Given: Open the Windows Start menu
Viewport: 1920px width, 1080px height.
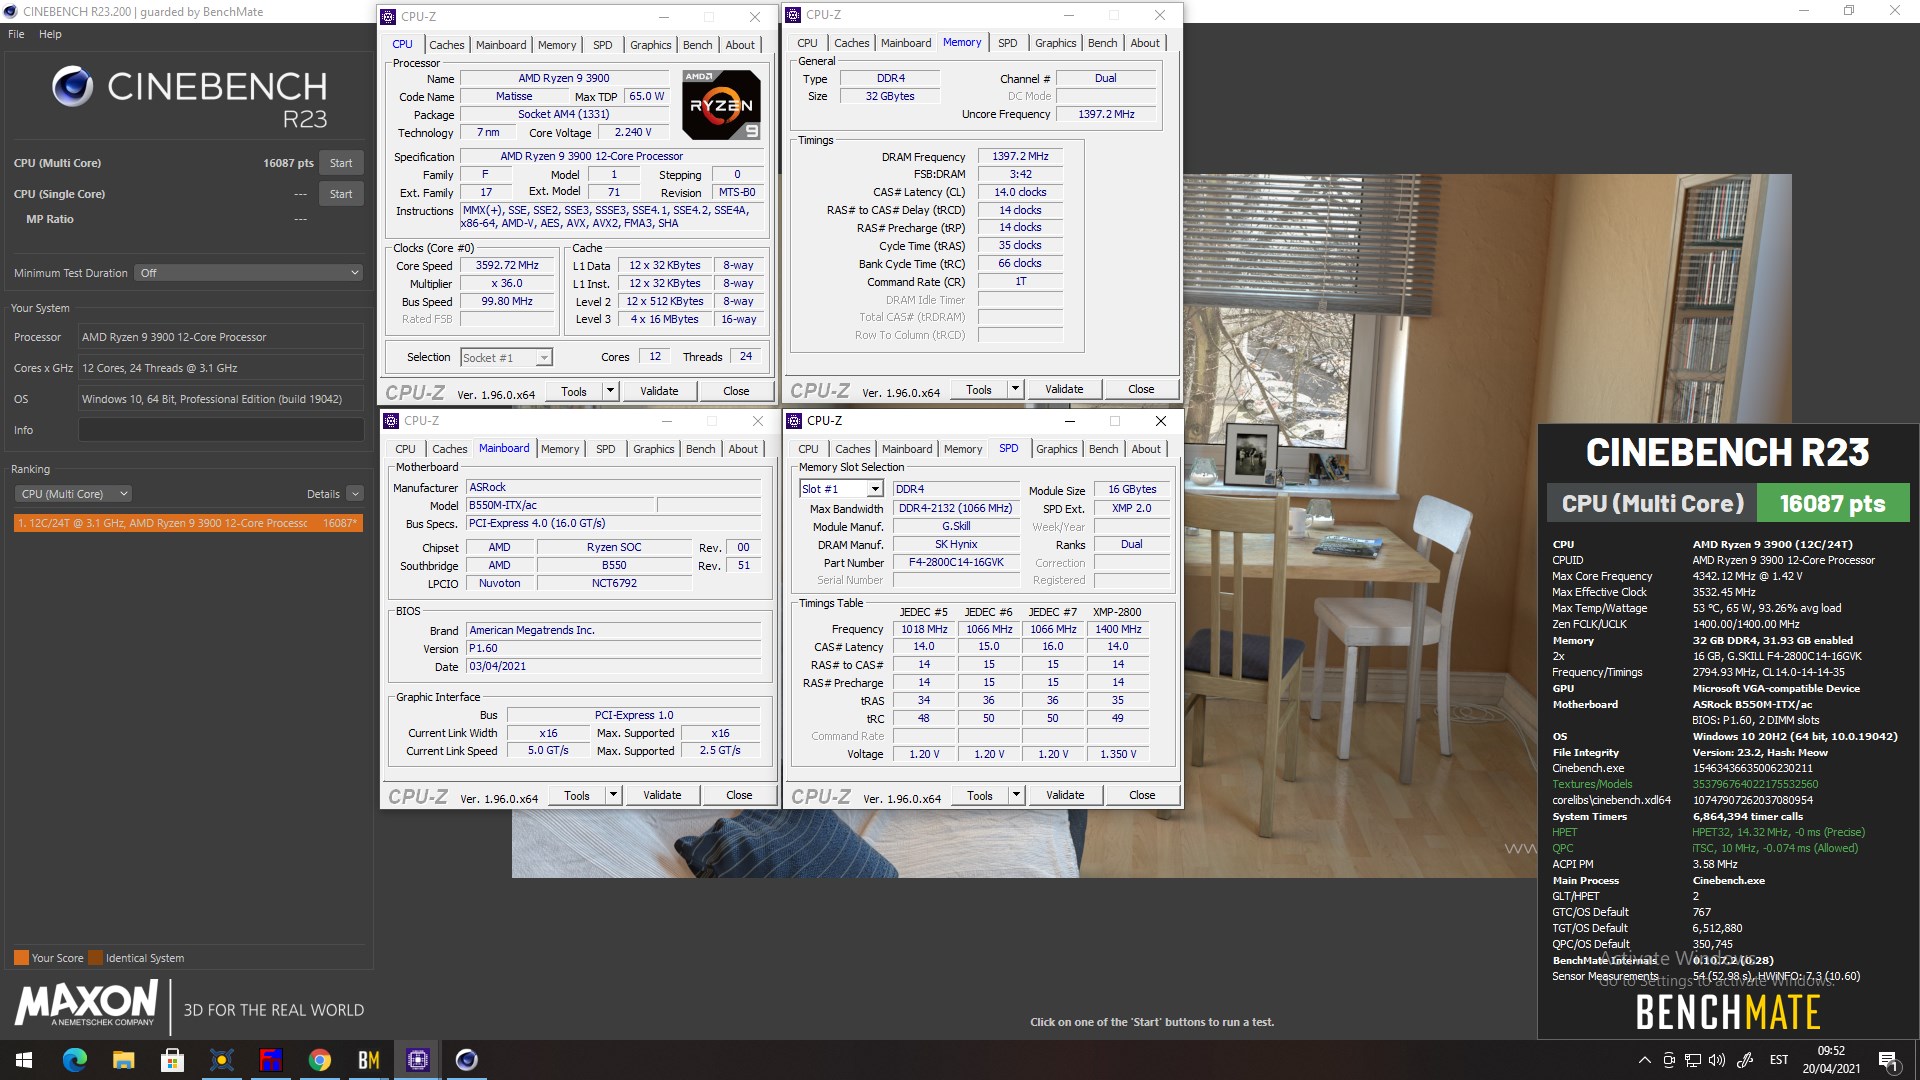Looking at the screenshot, I should click(x=24, y=1060).
